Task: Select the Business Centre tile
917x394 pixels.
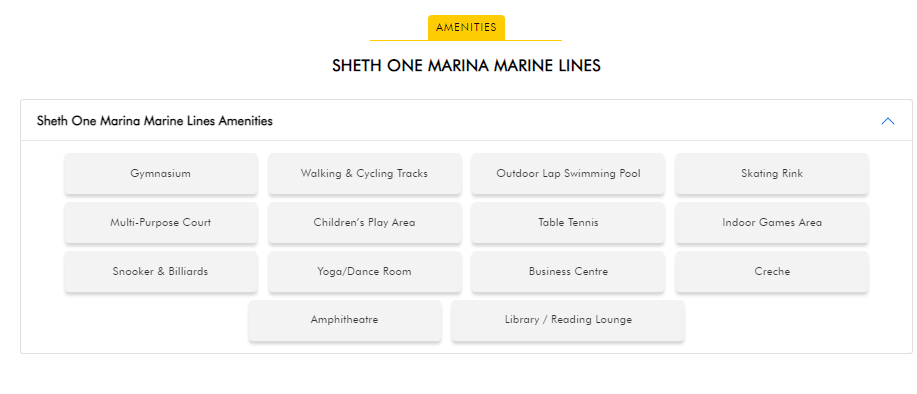Action: (x=568, y=272)
